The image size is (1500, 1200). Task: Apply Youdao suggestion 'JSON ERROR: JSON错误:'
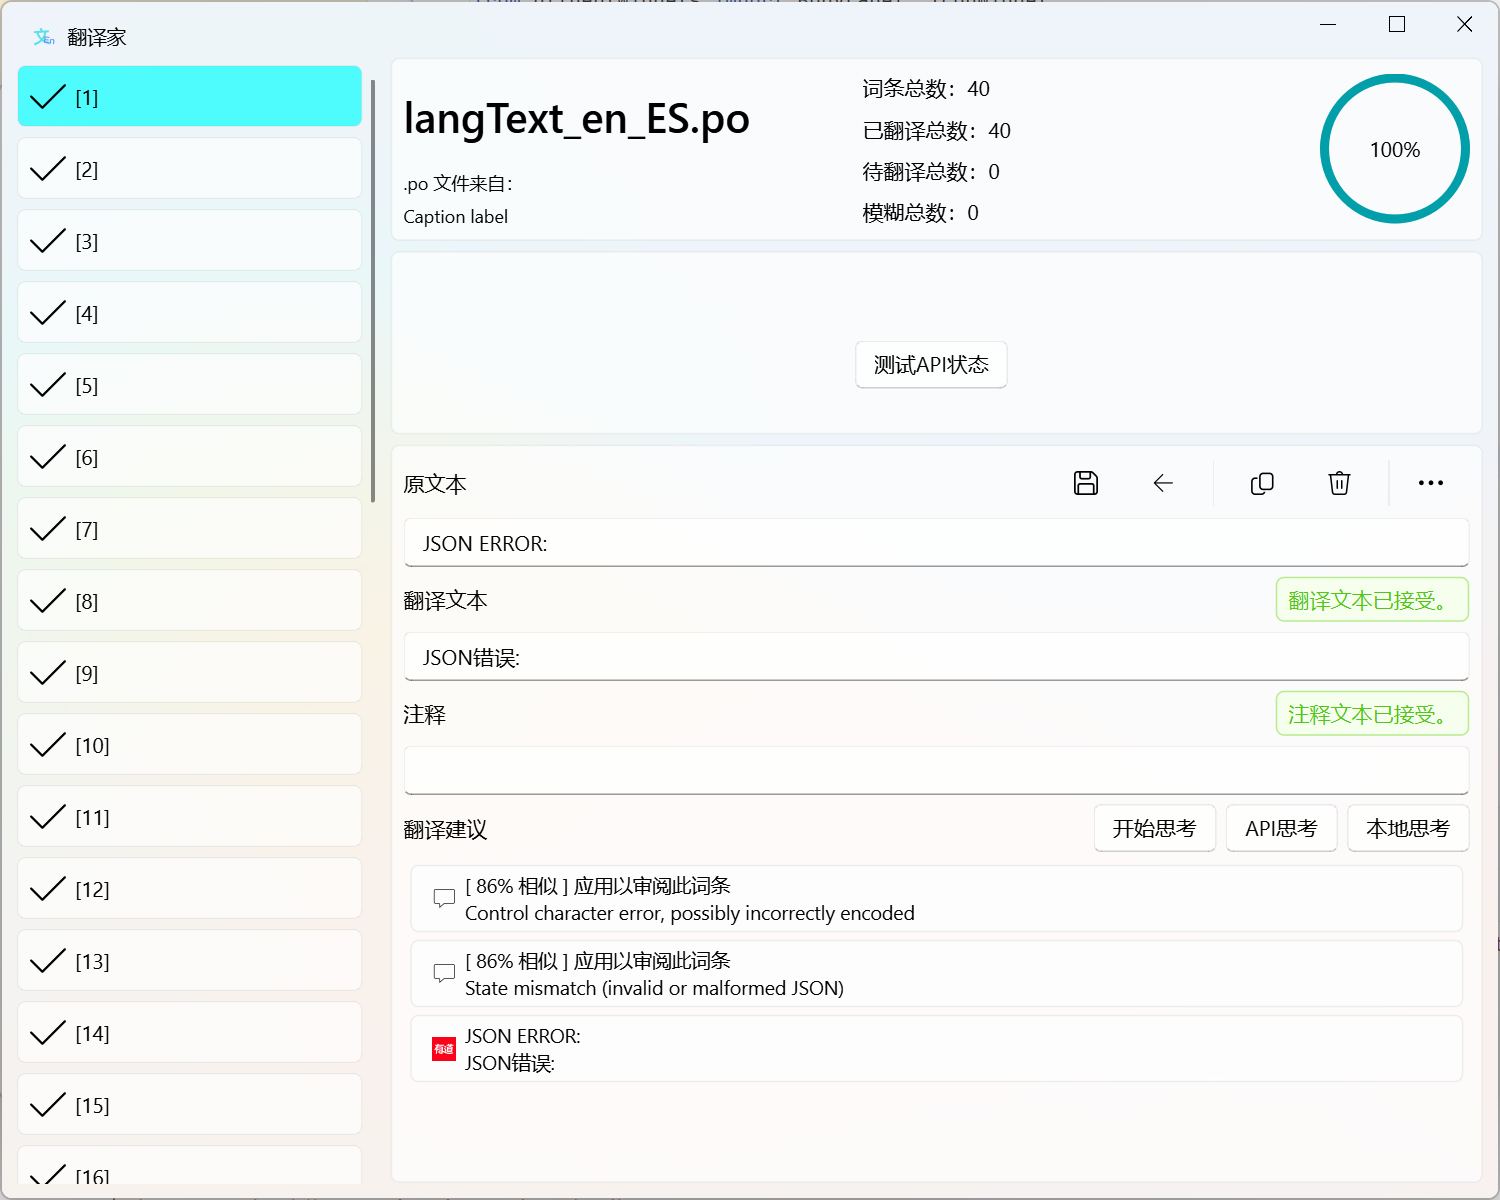click(x=936, y=1049)
